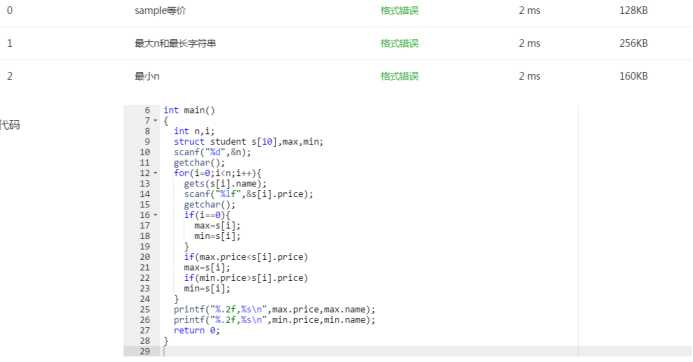
Task: Click the 格式错误 result of test case 2
Action: pos(400,76)
